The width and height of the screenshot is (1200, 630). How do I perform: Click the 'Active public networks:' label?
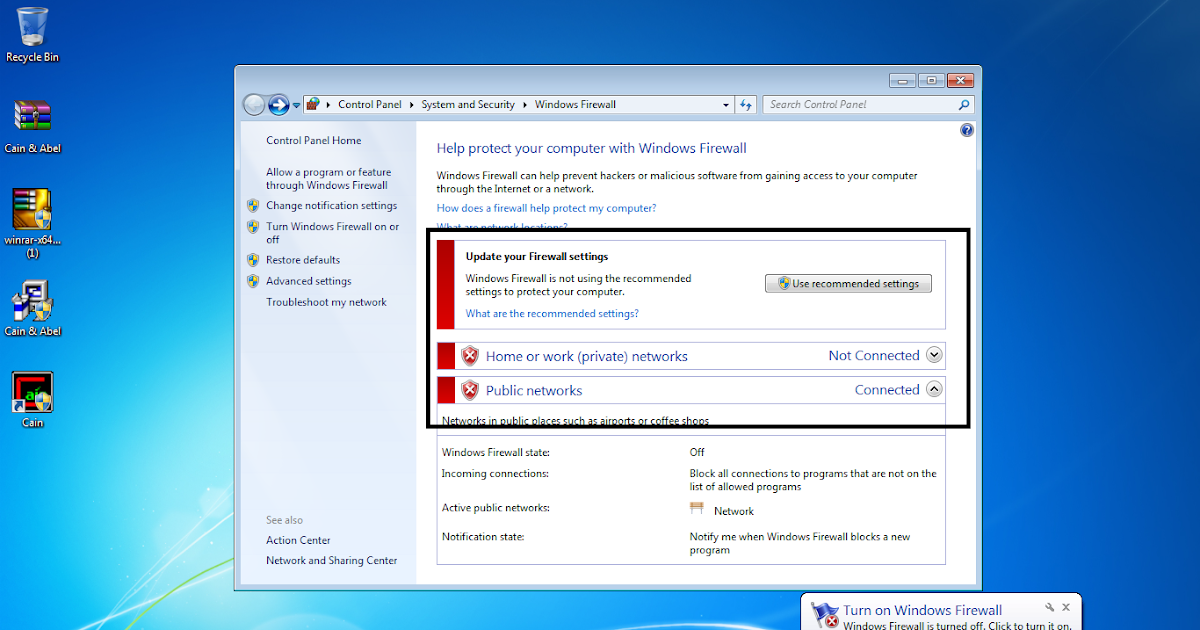(496, 508)
